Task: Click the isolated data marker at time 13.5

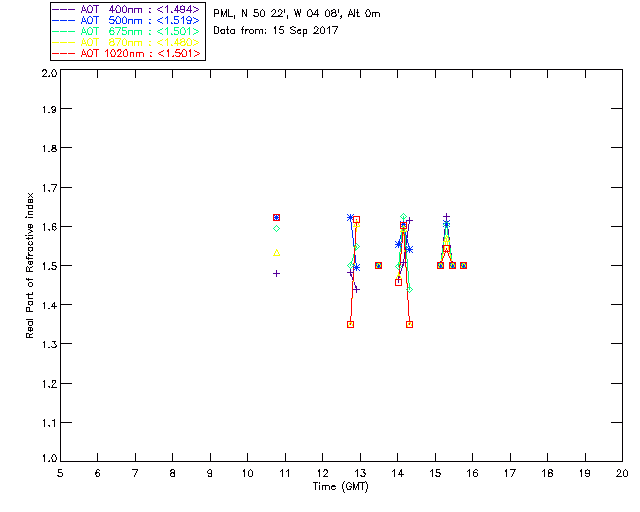Action: [x=378, y=265]
